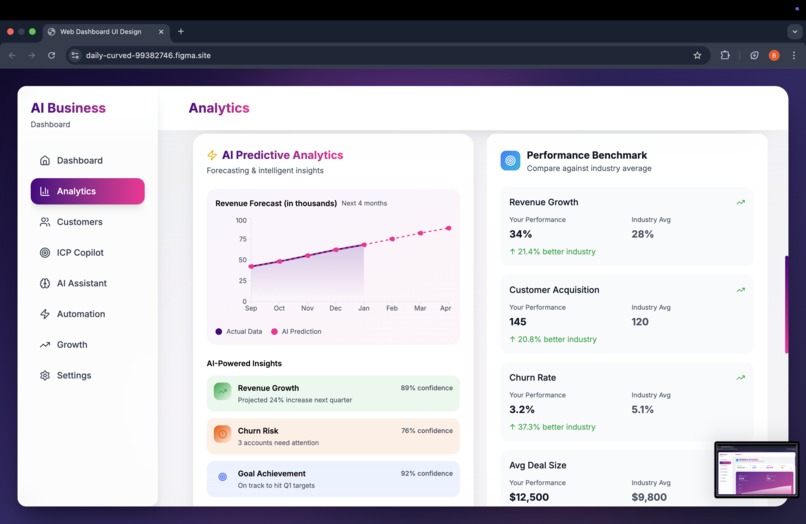Click the address bar URL field

point(388,56)
